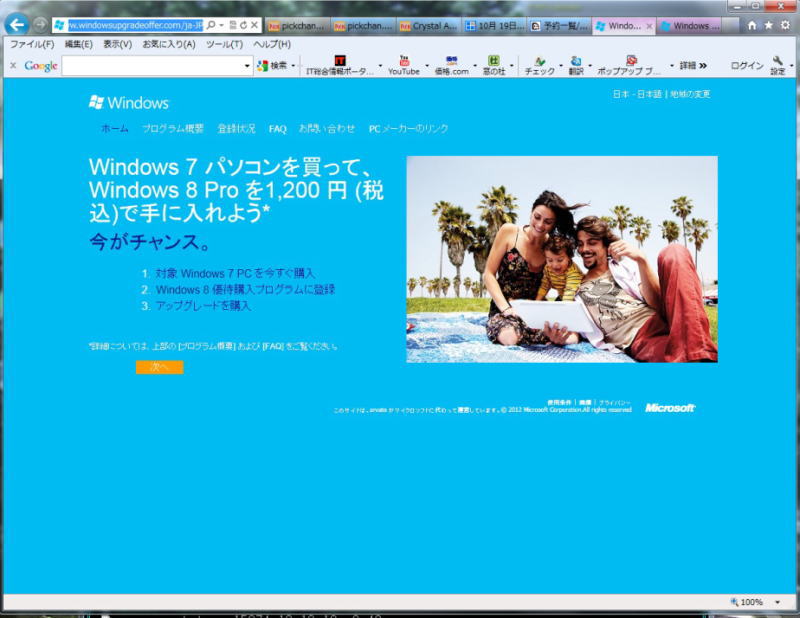This screenshot has width=800, height=618.
Task: Click the family picnic photo
Action: point(562,259)
